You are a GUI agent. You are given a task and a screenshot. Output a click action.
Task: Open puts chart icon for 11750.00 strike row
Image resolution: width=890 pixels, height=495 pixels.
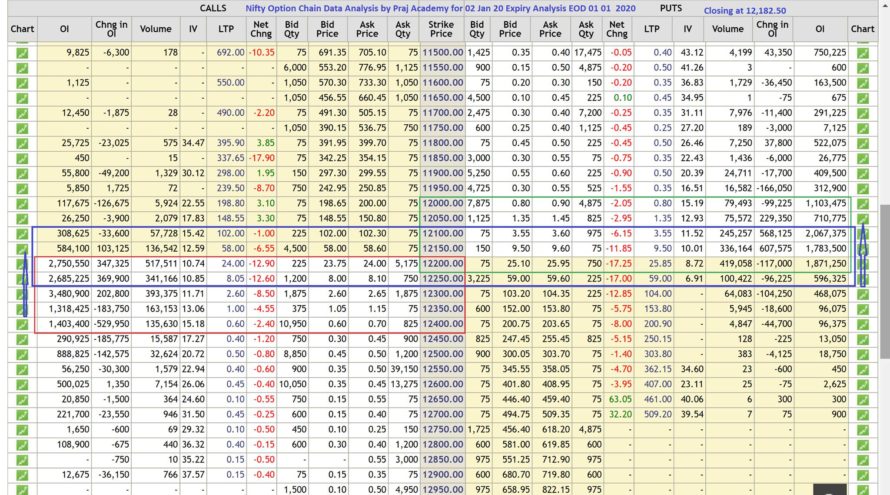[863, 128]
